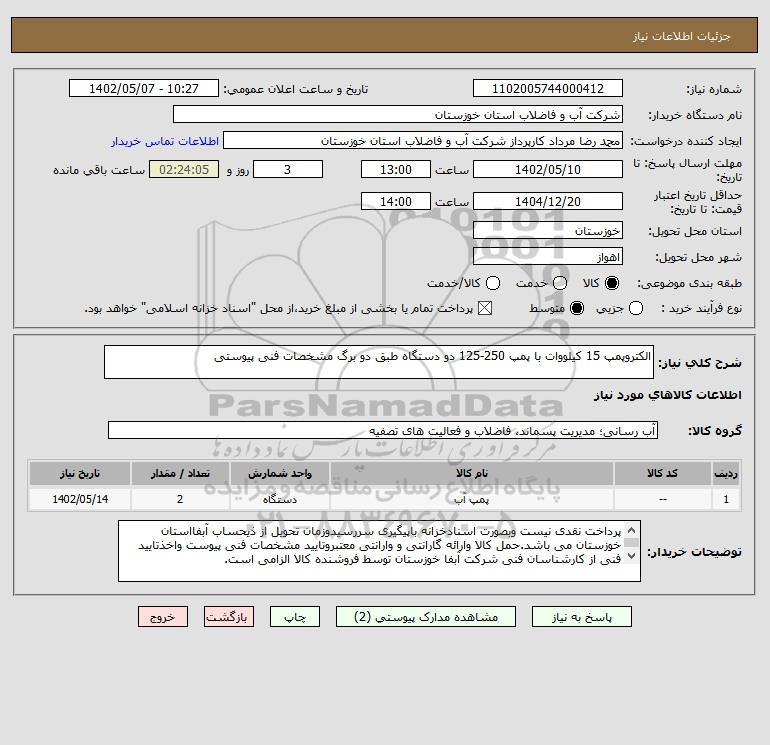Click the پمپ آب item name cell
The width and height of the screenshot is (770, 745).
pyautogui.click(x=471, y=499)
